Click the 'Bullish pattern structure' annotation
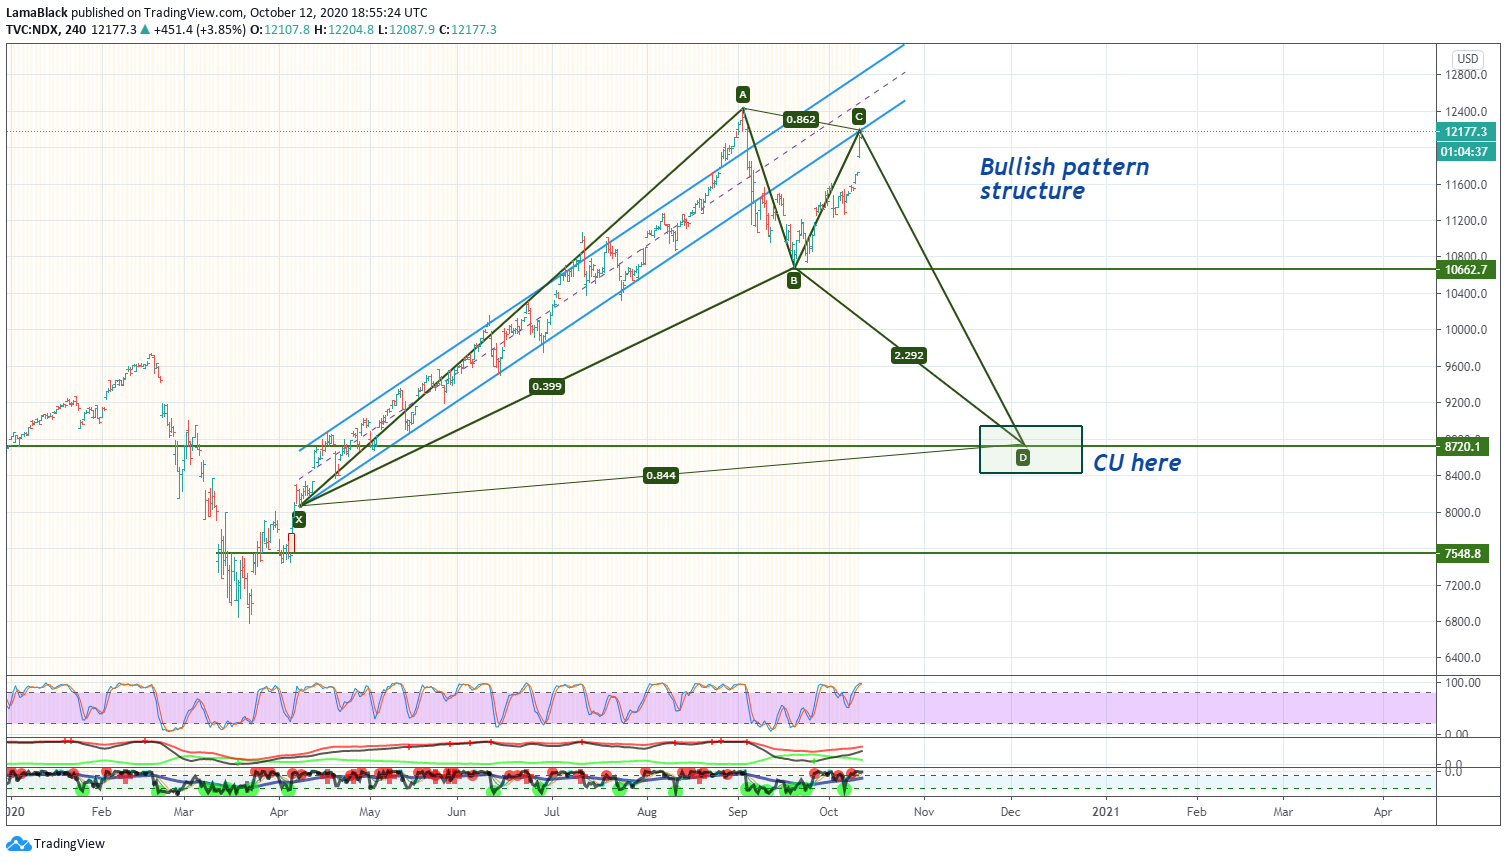 1064,179
